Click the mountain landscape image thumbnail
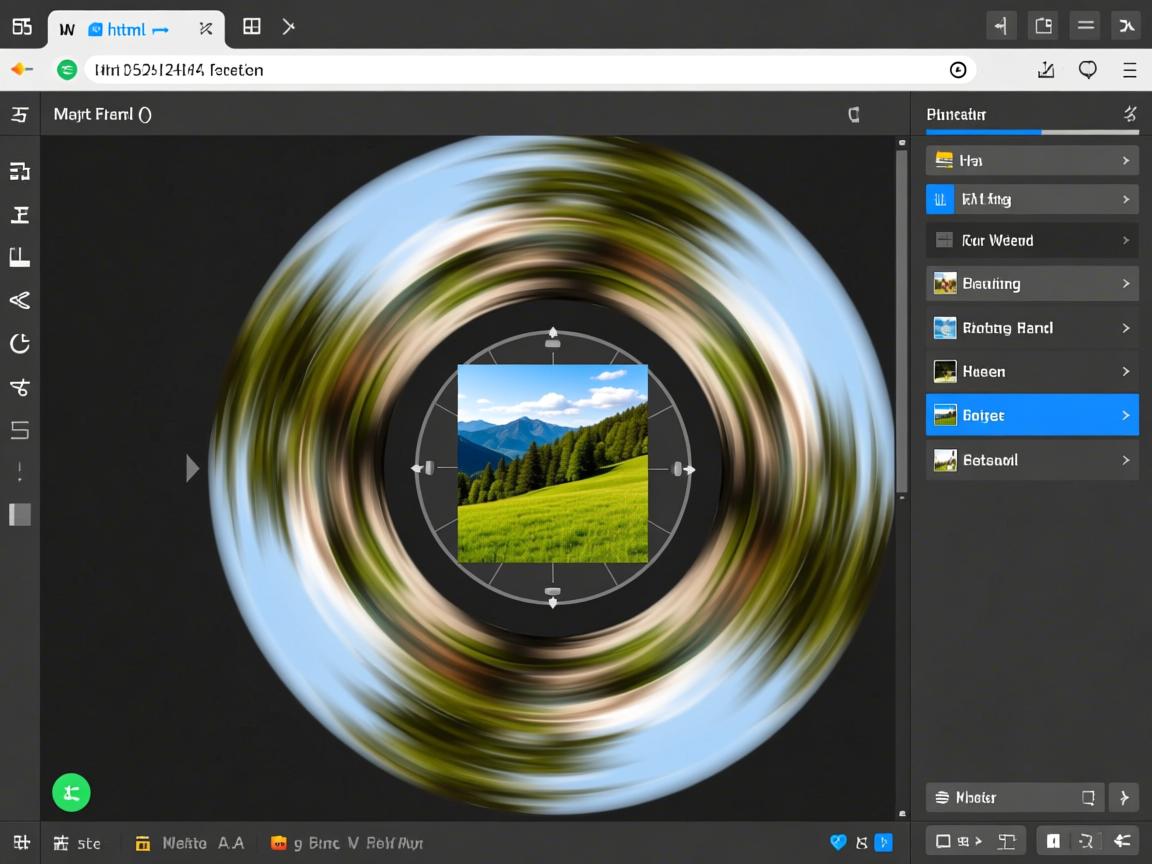The image size is (1152, 864). pyautogui.click(x=552, y=463)
